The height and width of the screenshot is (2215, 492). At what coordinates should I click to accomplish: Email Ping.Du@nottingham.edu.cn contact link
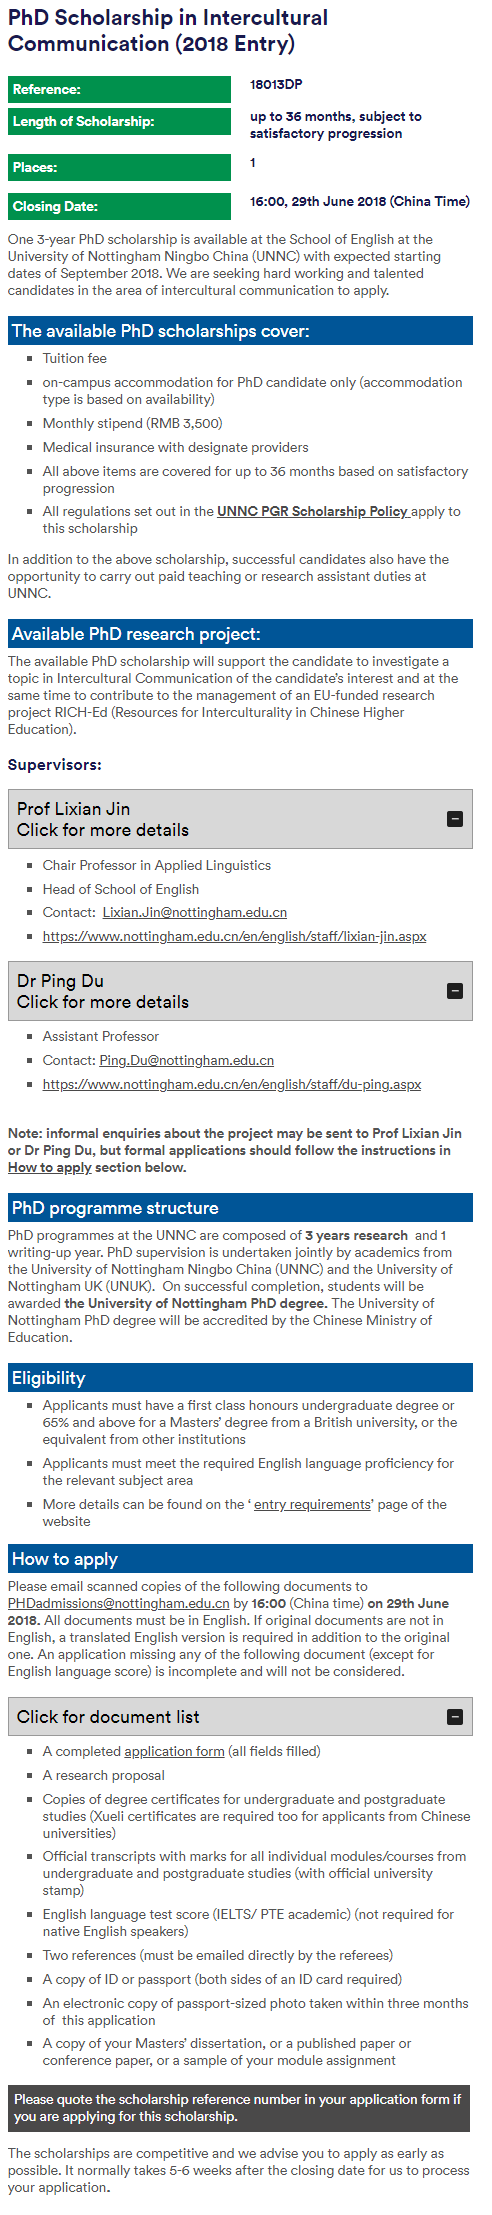tap(186, 1060)
